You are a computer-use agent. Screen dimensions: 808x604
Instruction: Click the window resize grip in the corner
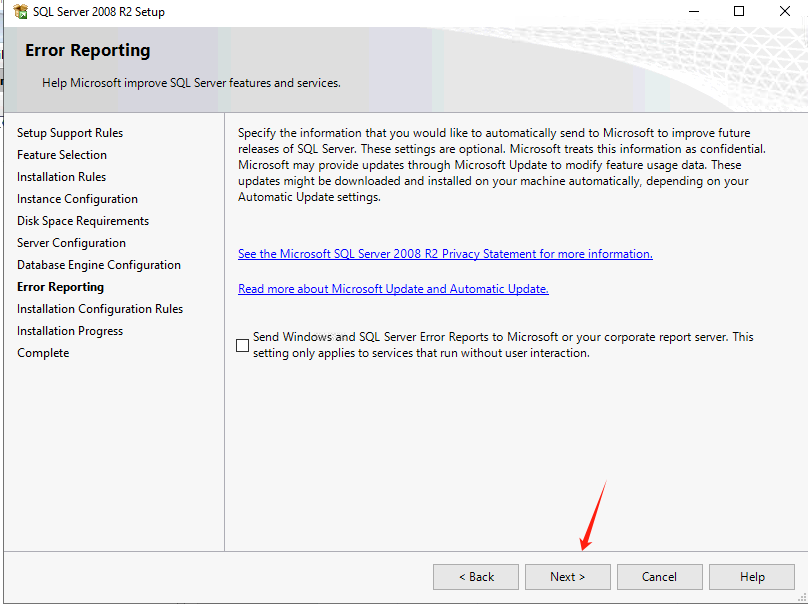click(x=801, y=597)
